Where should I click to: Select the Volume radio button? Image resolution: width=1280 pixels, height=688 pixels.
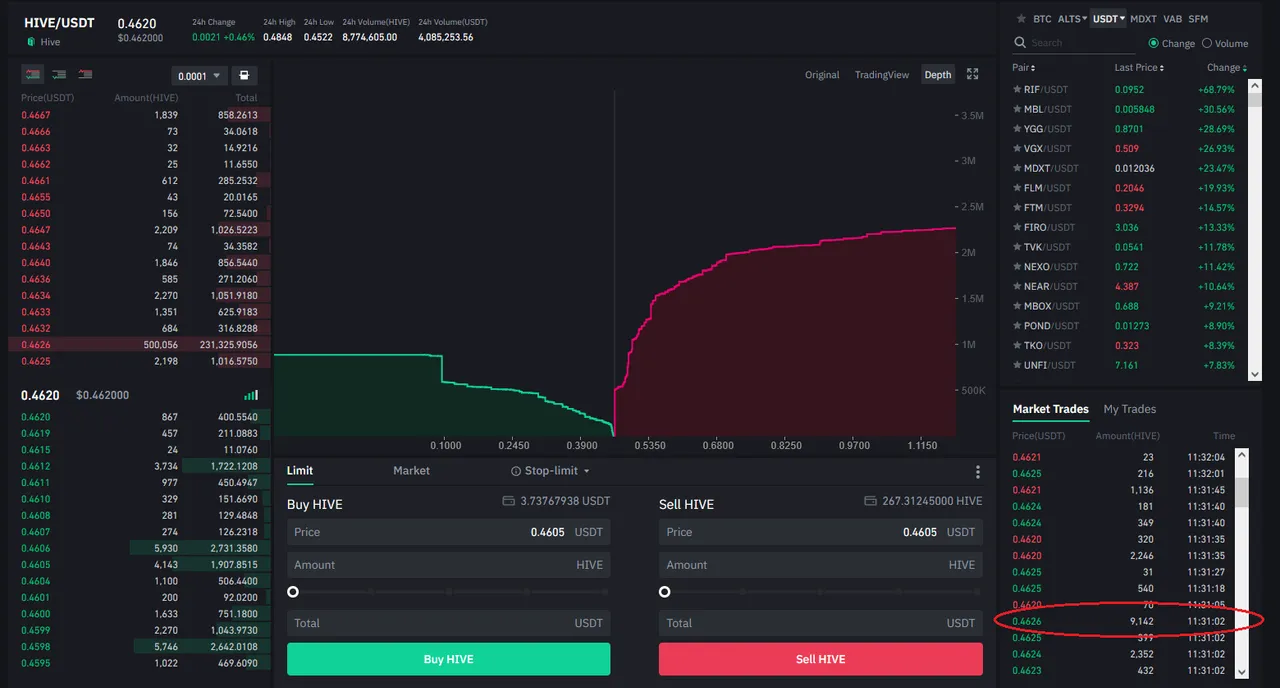pos(1207,43)
